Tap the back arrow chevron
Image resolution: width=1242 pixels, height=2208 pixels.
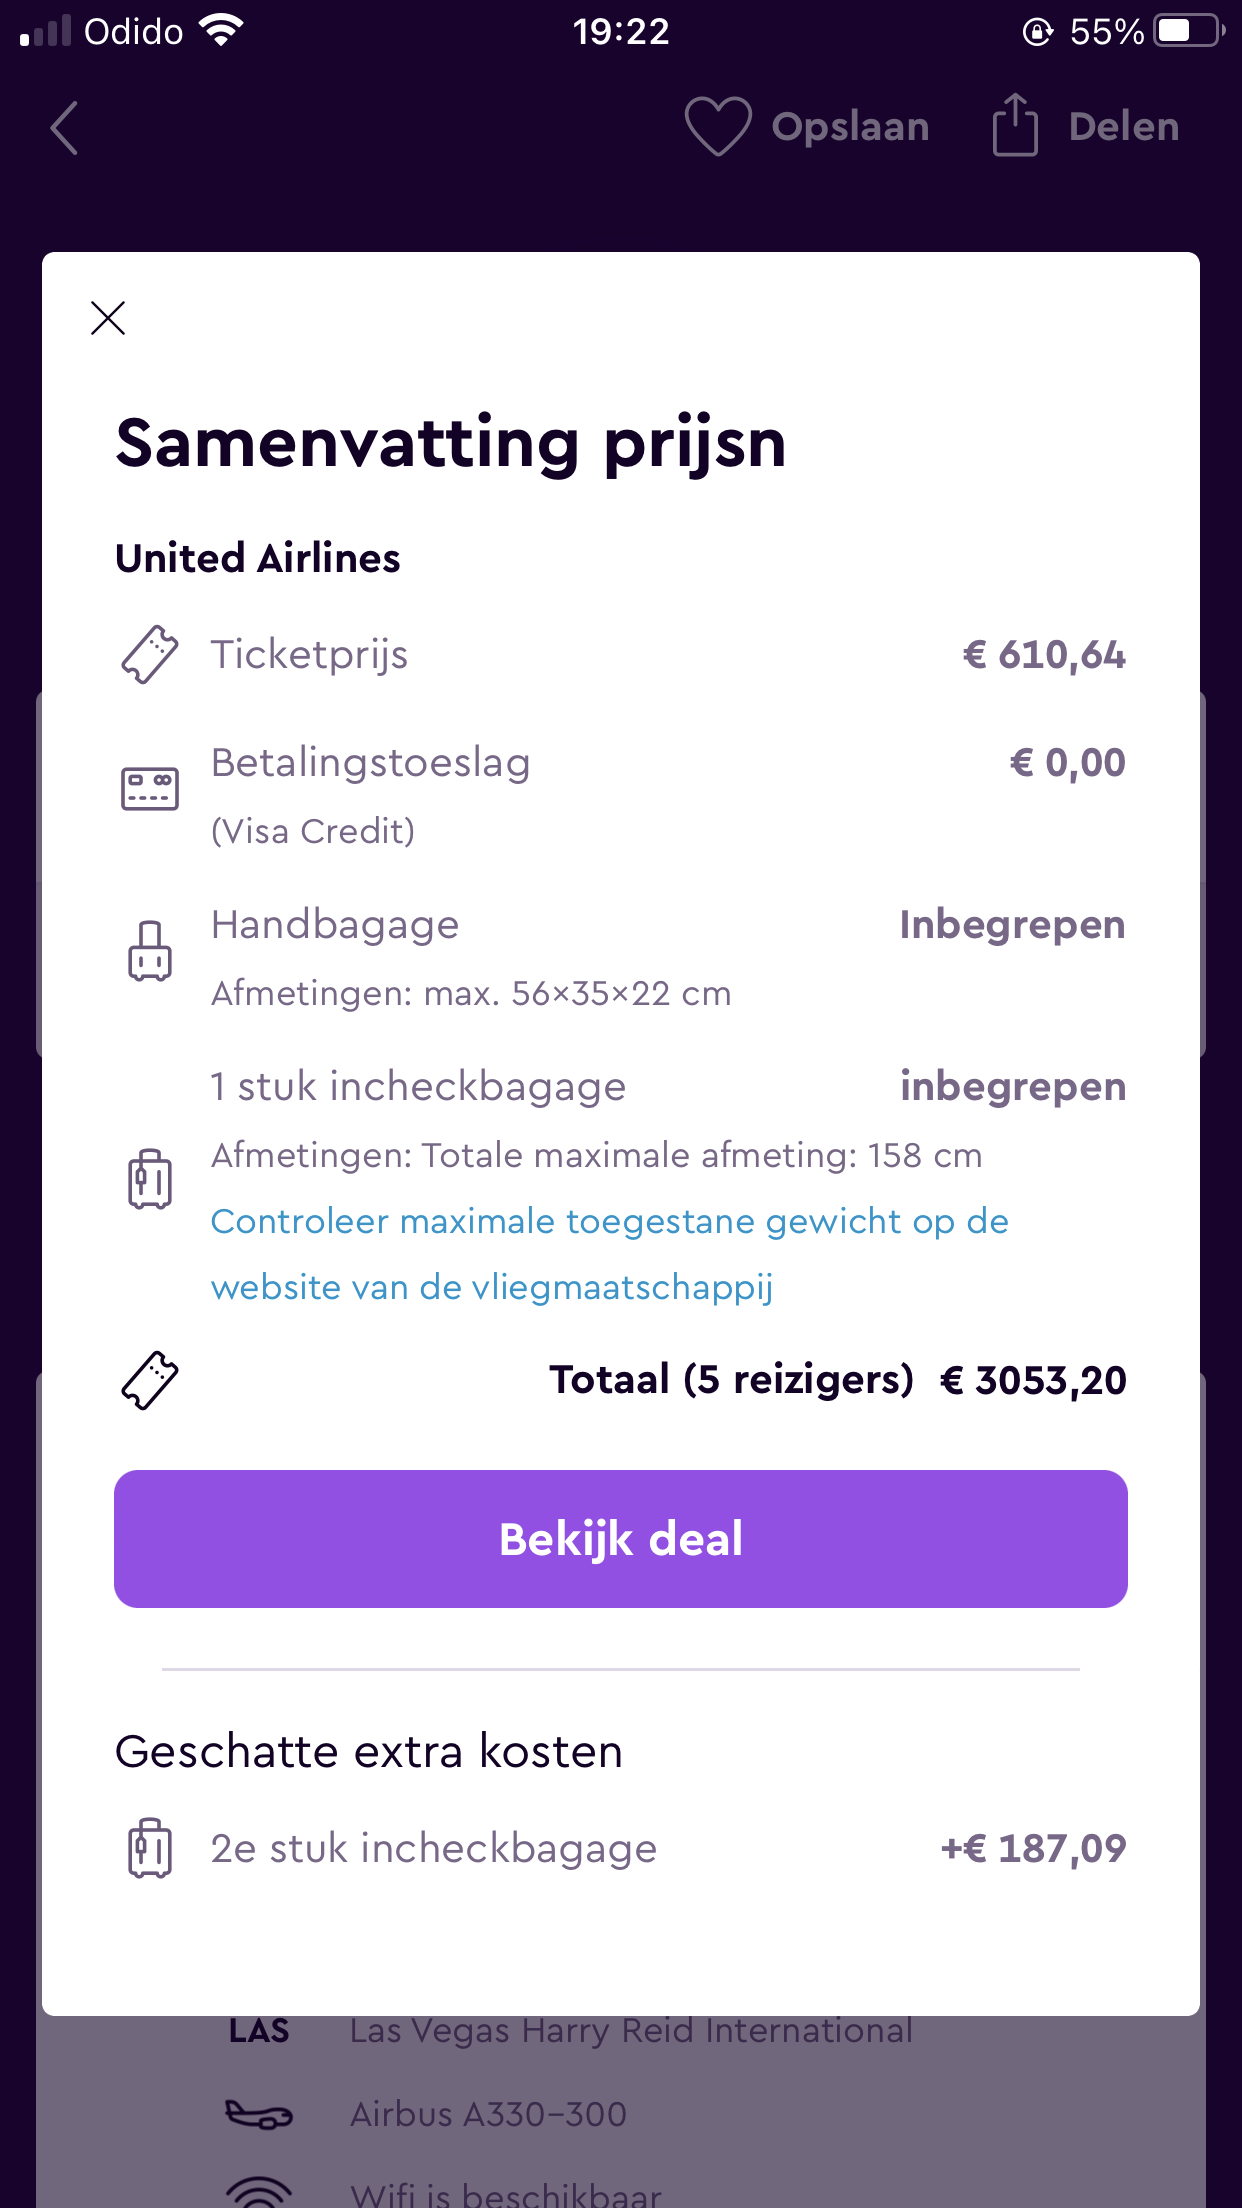coord(65,128)
